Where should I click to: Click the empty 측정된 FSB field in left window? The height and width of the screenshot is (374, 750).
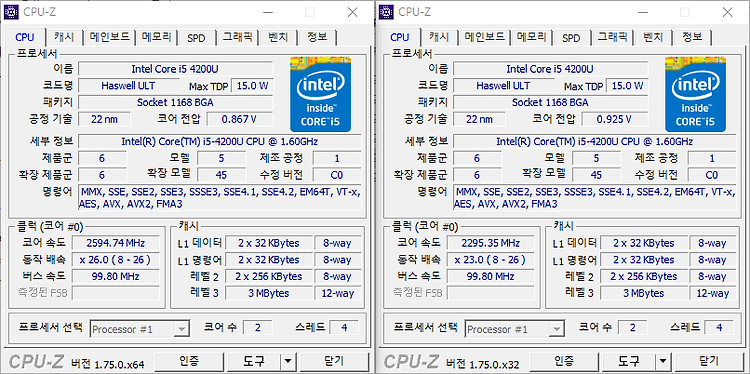(x=115, y=293)
